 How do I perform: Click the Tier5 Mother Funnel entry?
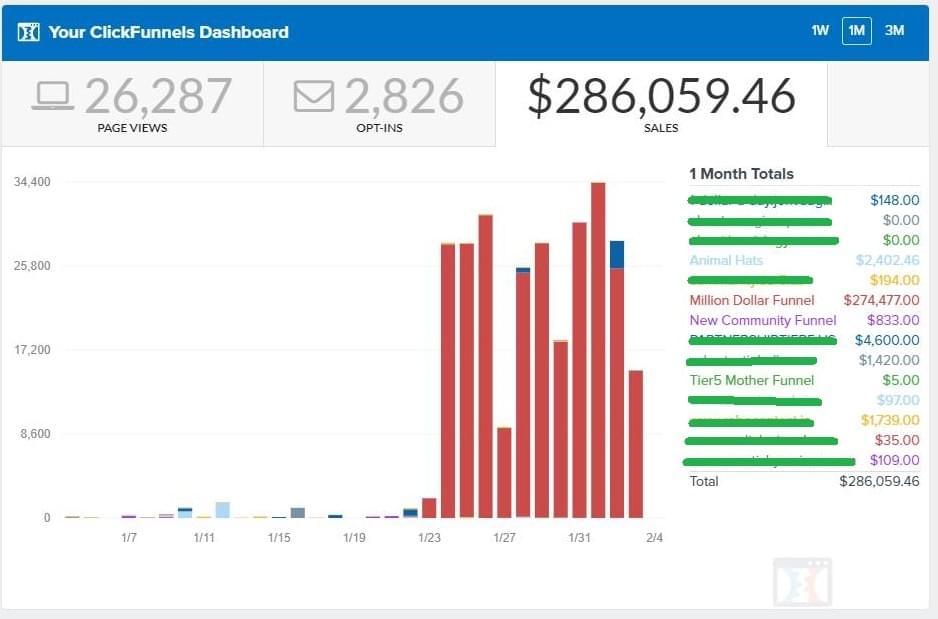tap(751, 380)
